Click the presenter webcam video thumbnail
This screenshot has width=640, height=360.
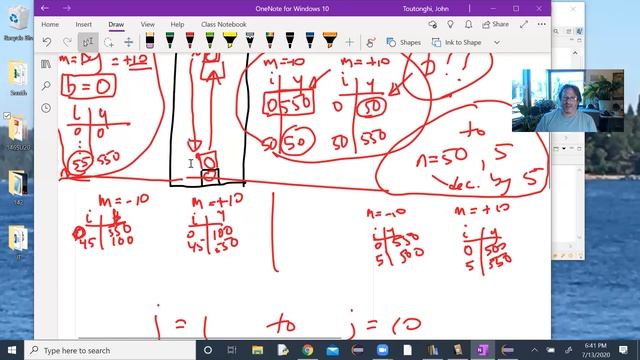coord(568,100)
